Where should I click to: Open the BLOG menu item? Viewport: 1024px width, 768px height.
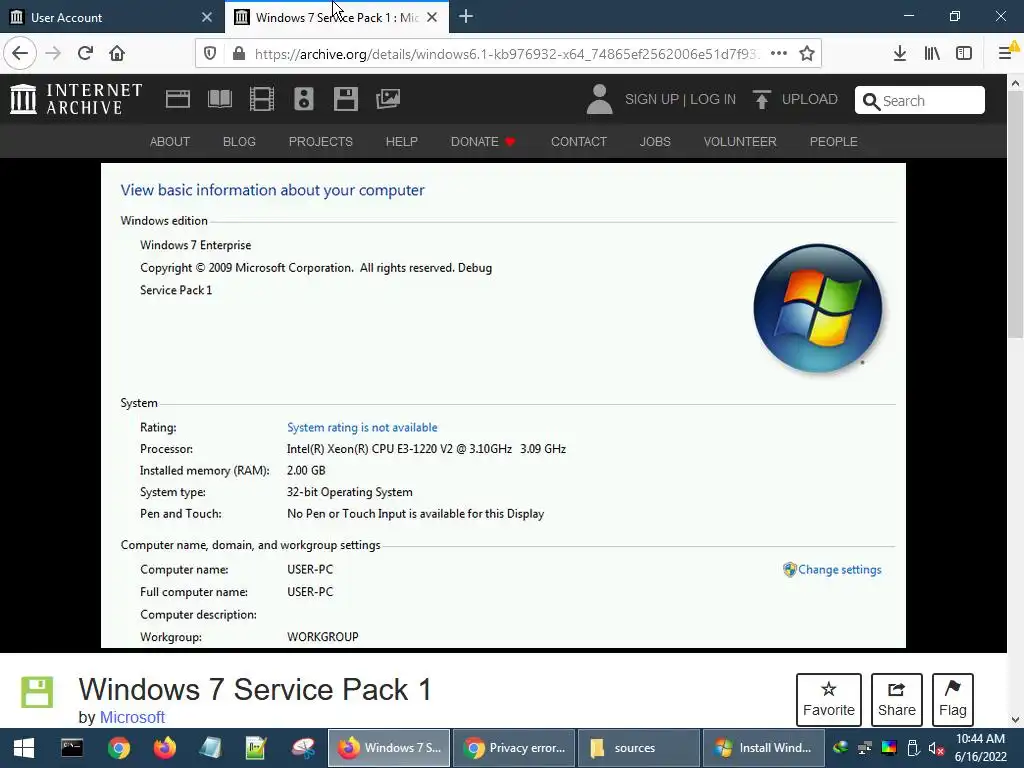click(239, 142)
